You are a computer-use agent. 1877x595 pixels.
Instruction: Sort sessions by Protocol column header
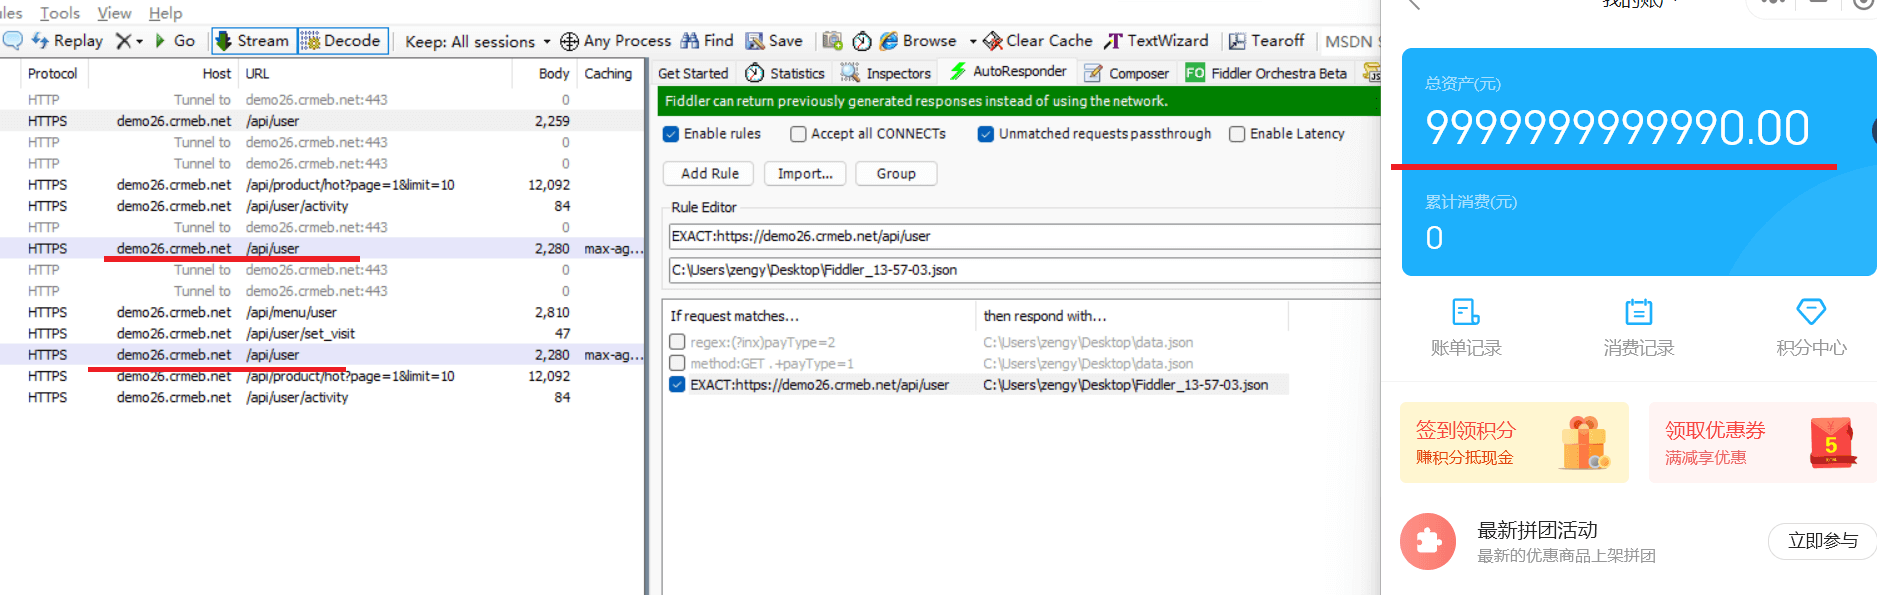tap(53, 73)
